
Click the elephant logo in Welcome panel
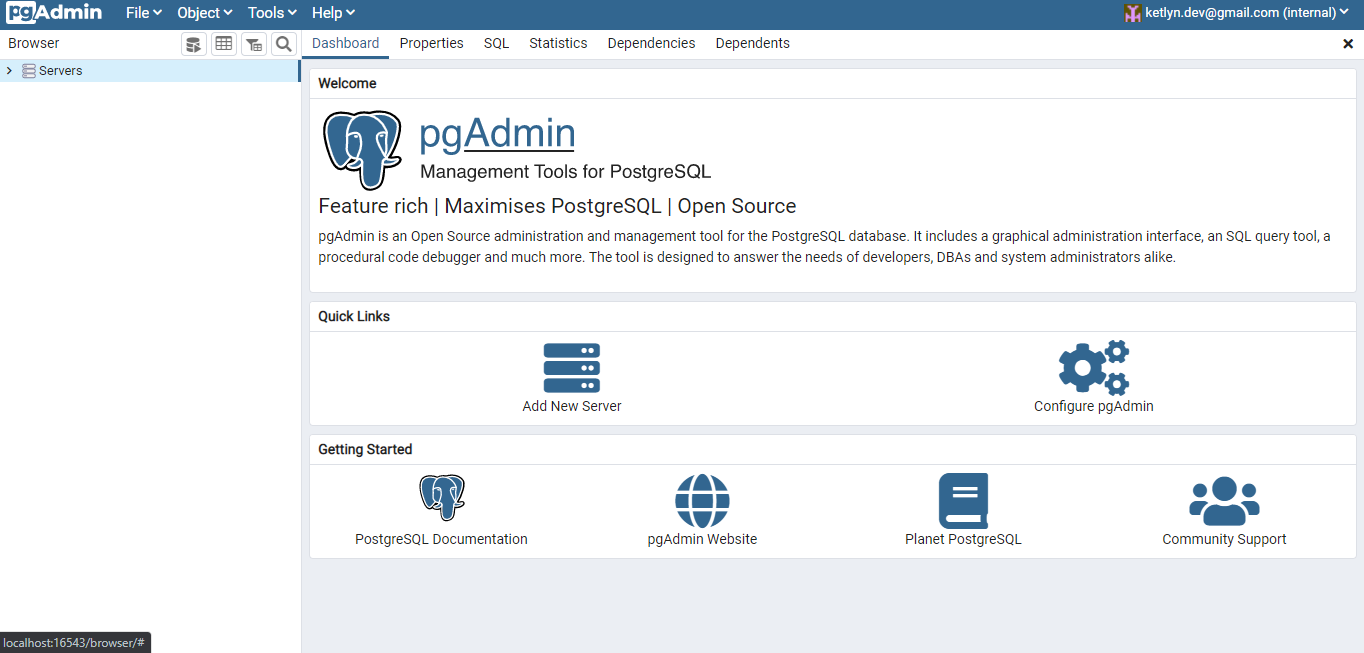(362, 150)
